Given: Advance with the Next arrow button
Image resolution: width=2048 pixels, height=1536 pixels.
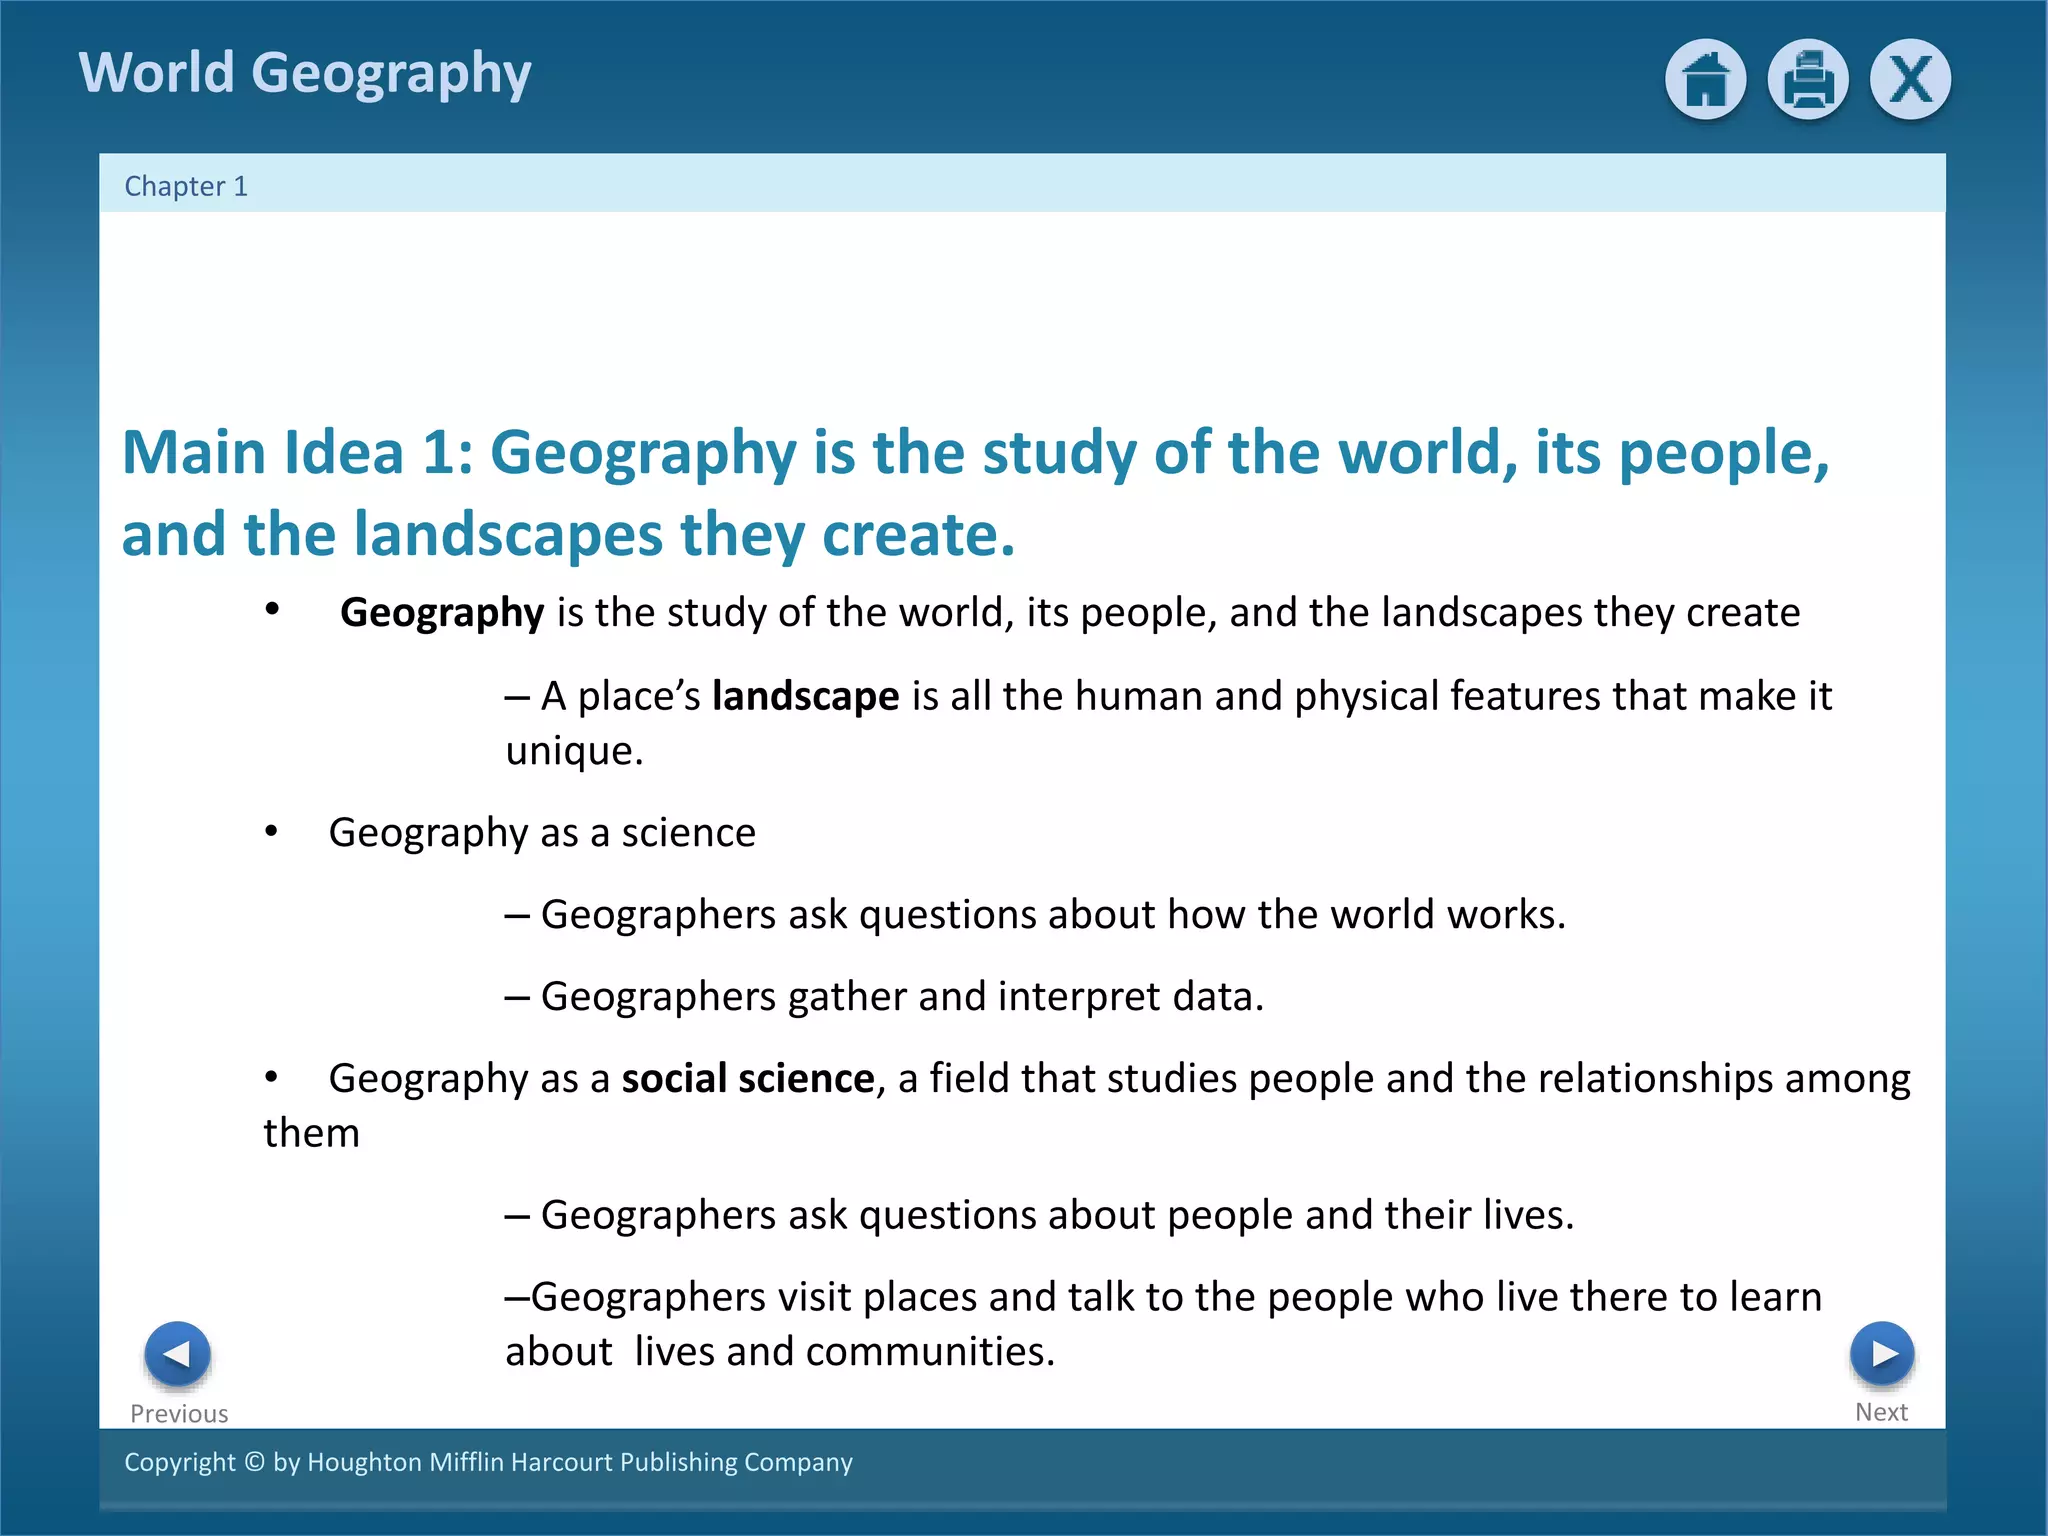Looking at the screenshot, I should click(1881, 1353).
